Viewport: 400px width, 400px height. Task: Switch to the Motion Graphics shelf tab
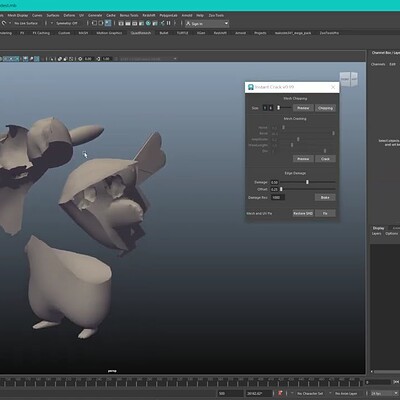point(109,33)
